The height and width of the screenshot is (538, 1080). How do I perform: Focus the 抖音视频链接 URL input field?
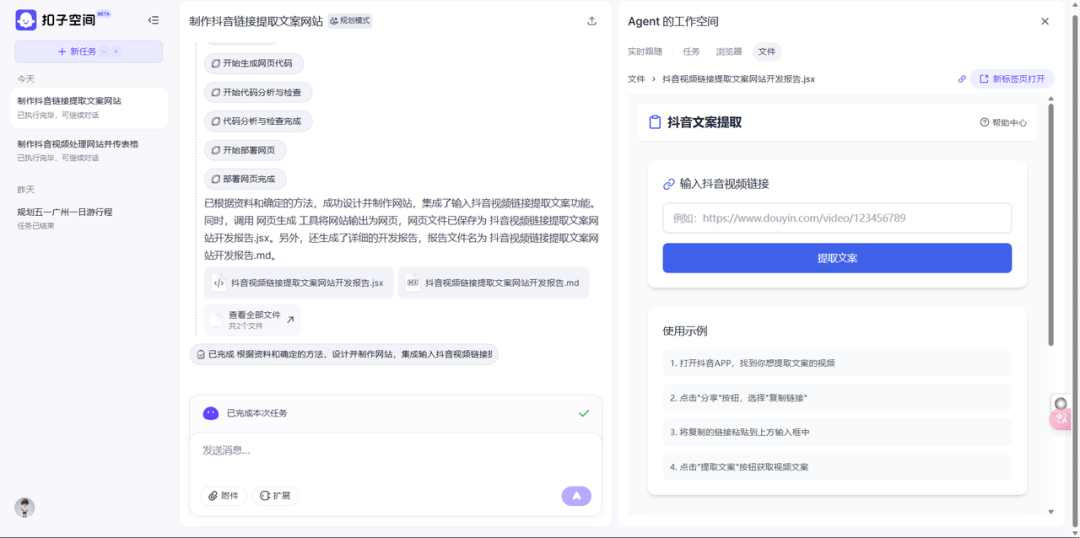837,218
